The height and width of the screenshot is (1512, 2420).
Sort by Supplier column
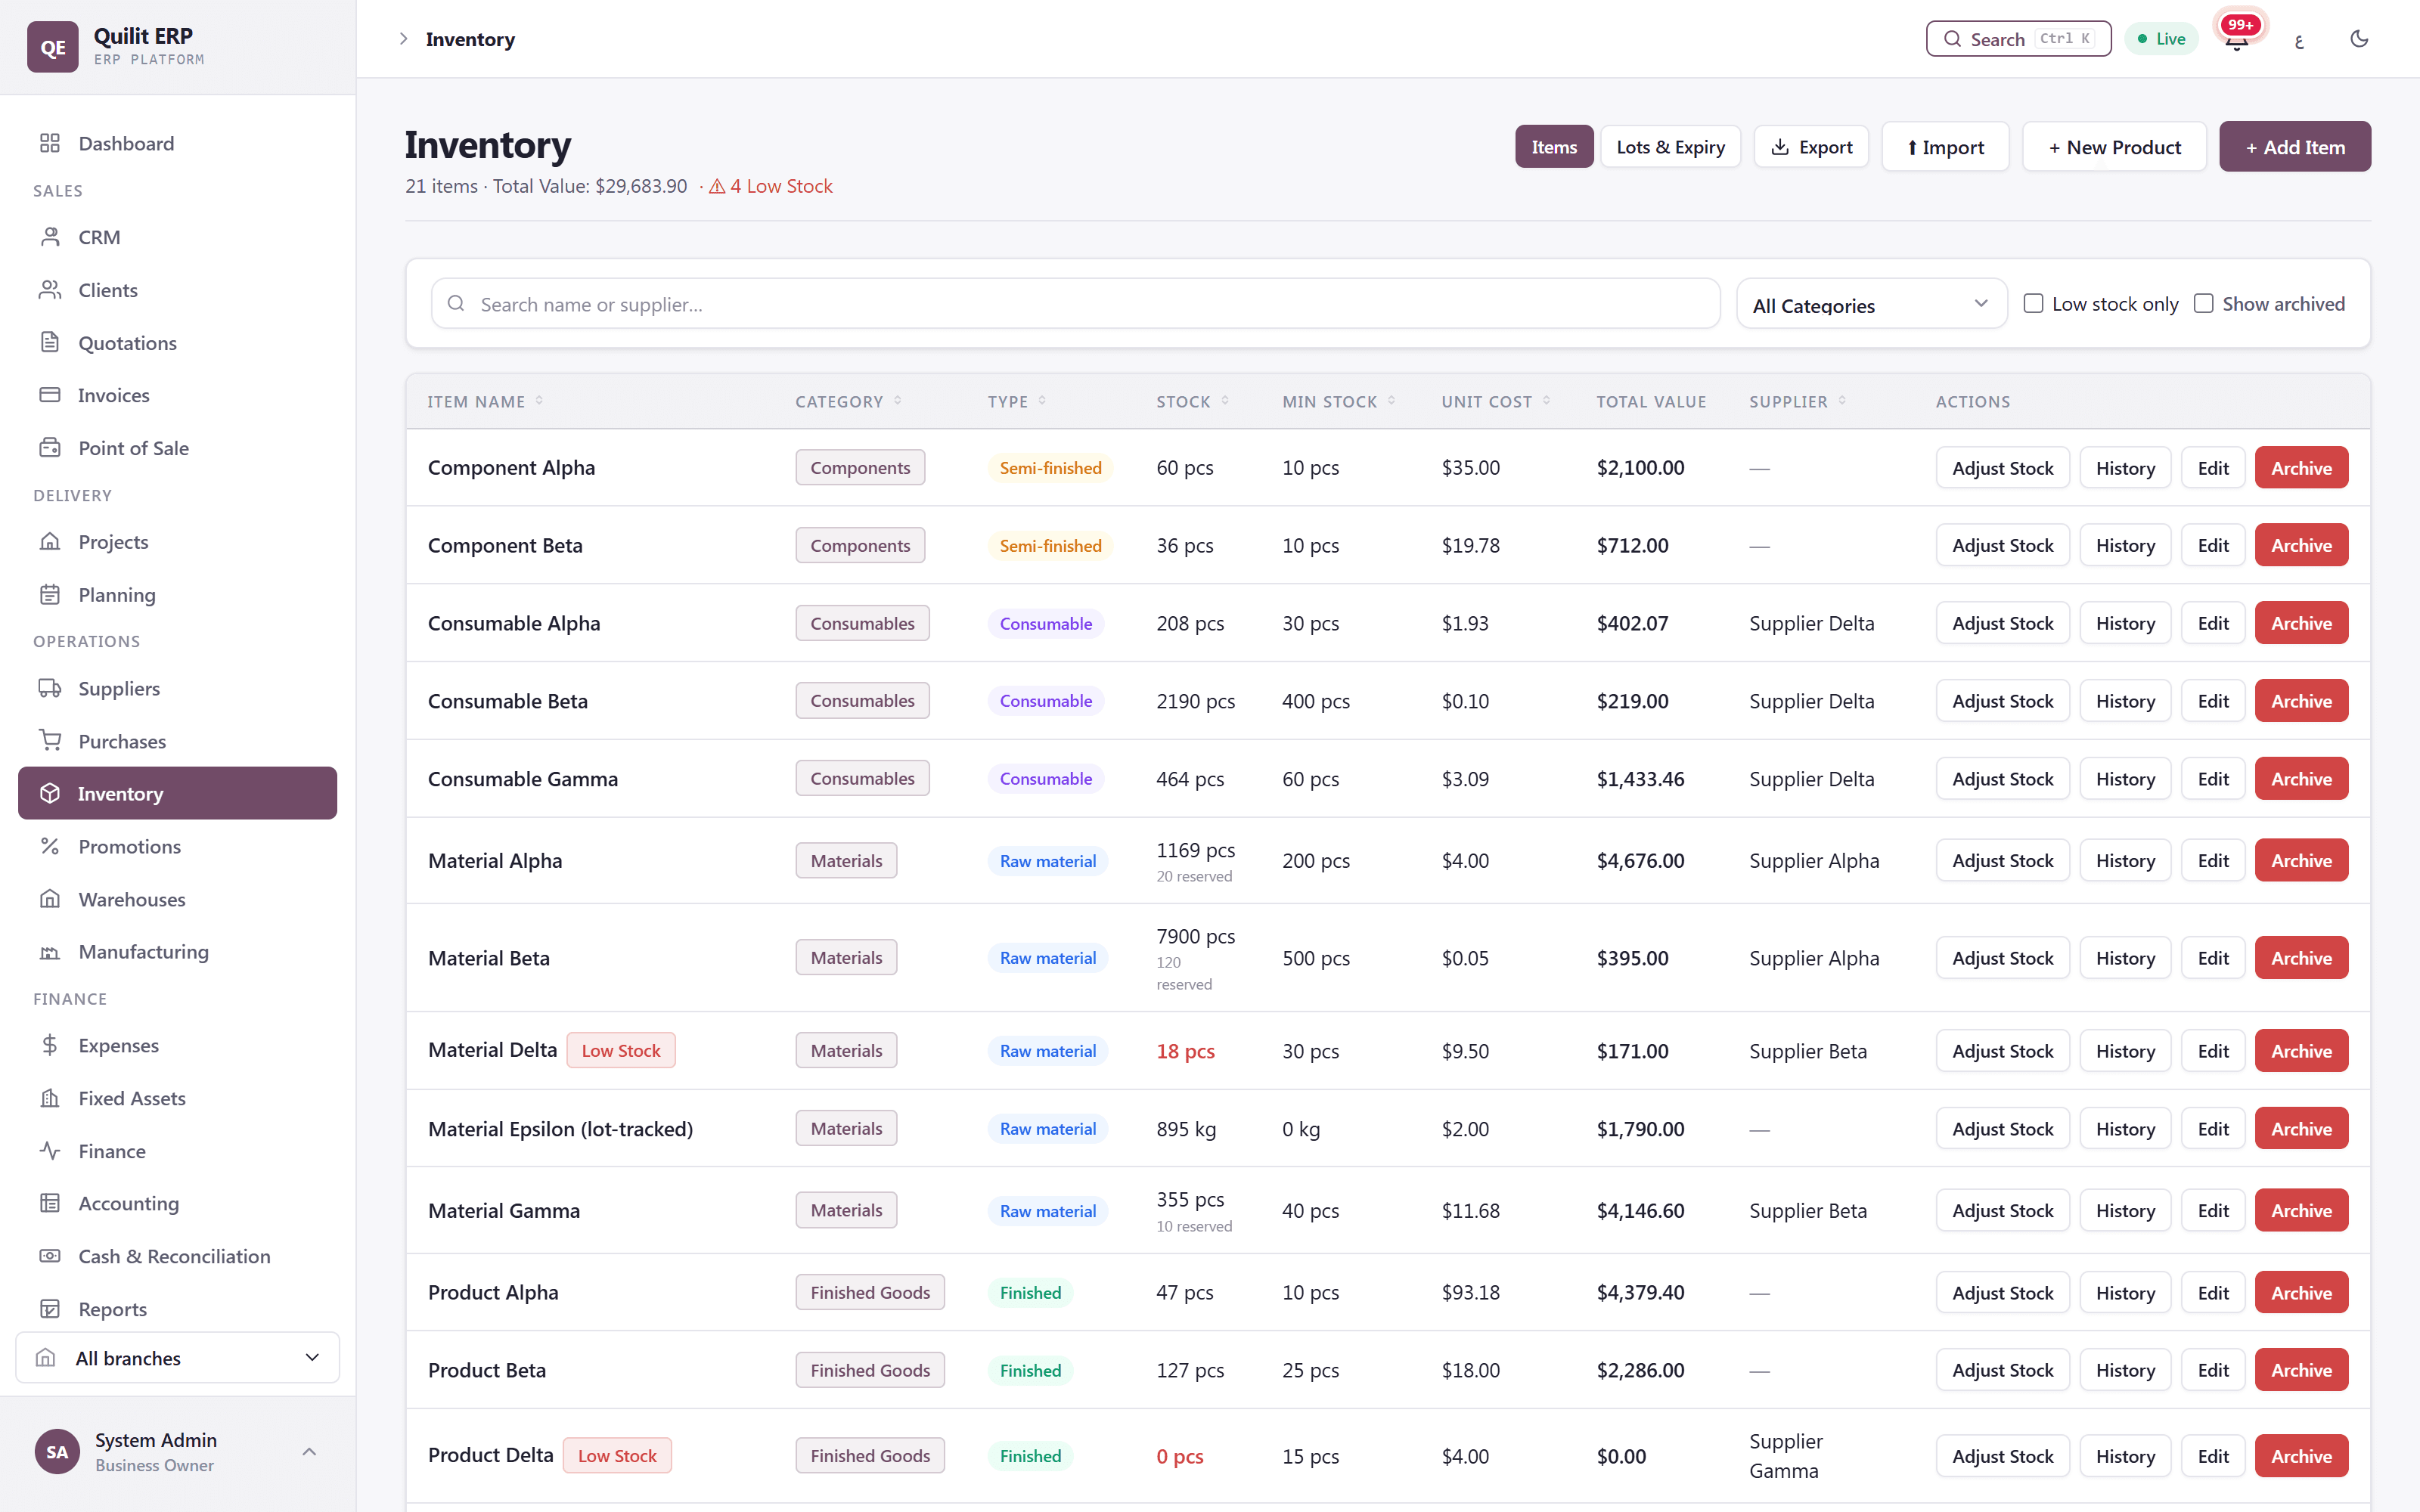tap(1798, 401)
